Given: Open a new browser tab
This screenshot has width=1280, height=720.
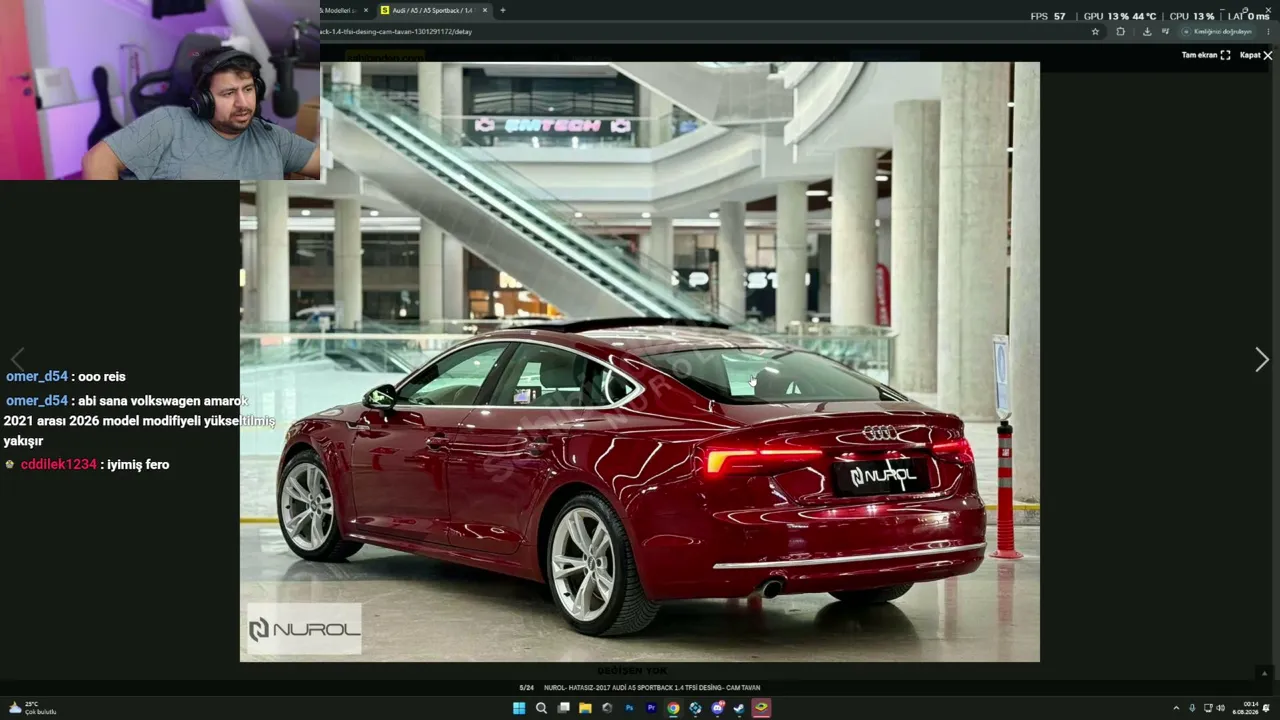Looking at the screenshot, I should [502, 10].
